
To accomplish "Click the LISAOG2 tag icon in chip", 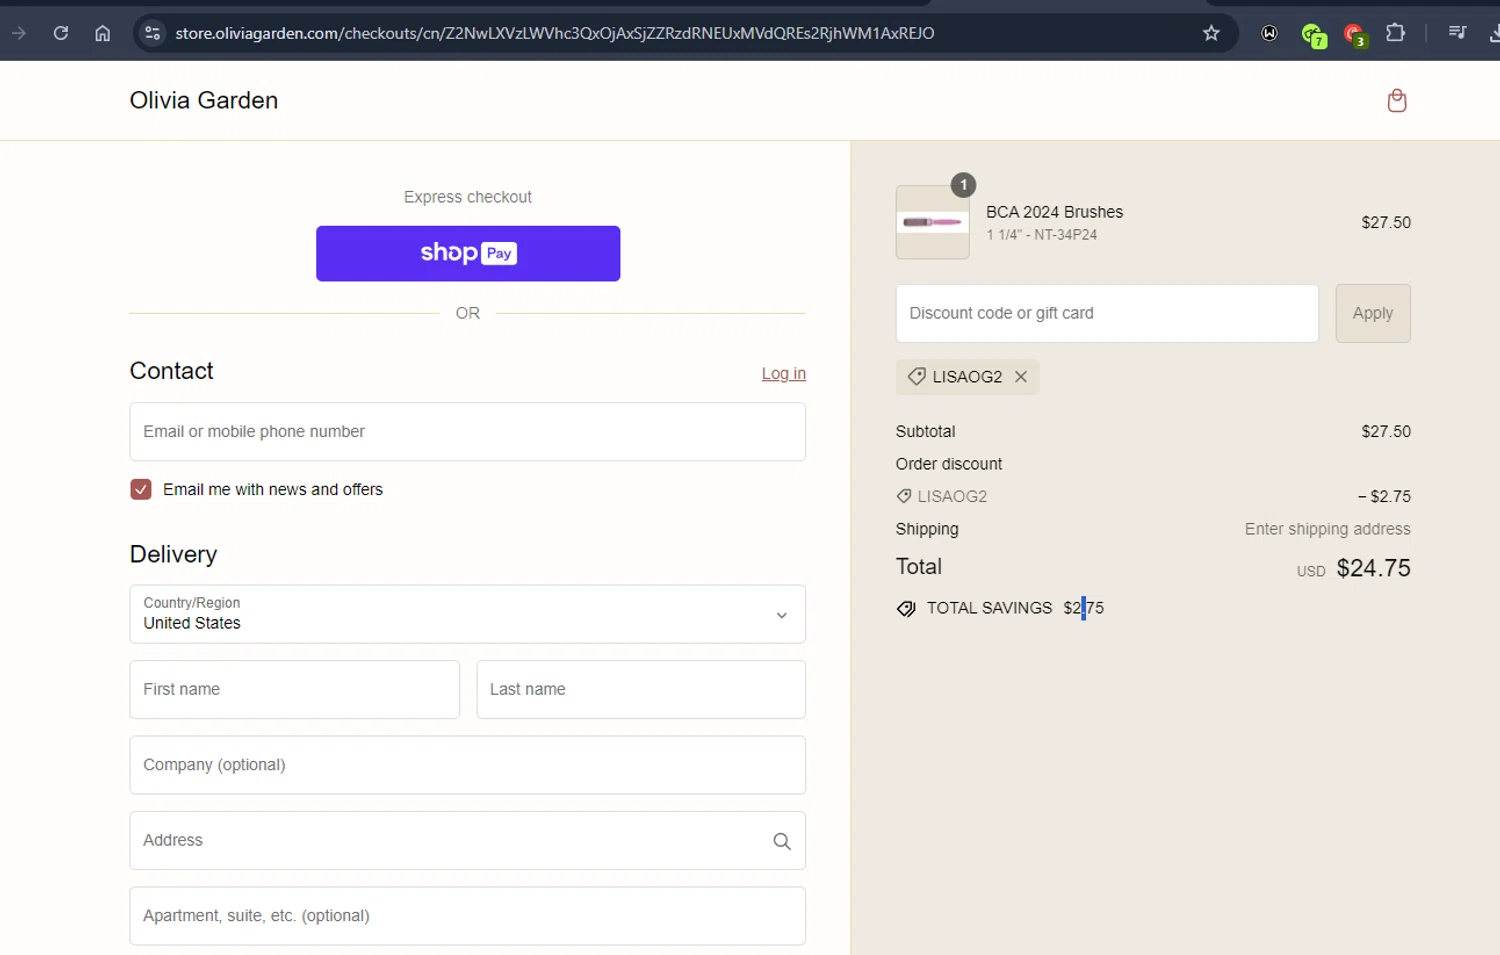I will 916,377.
